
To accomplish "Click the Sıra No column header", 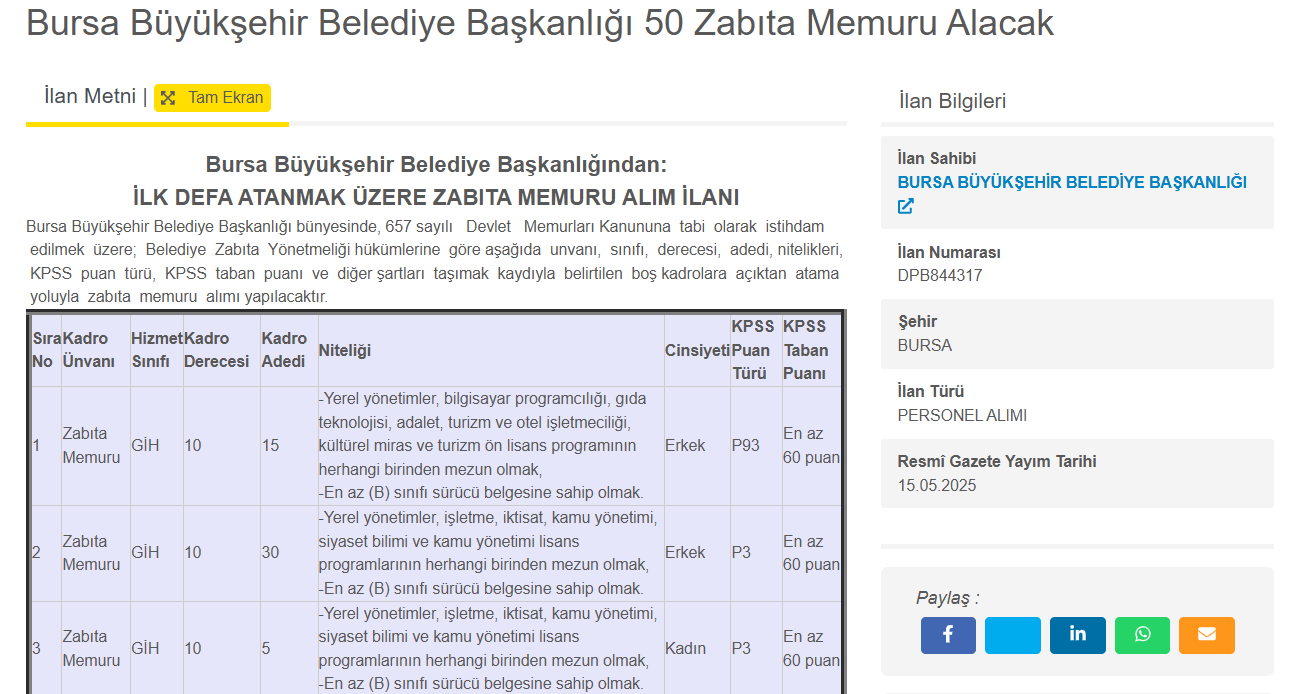I will [x=46, y=350].
